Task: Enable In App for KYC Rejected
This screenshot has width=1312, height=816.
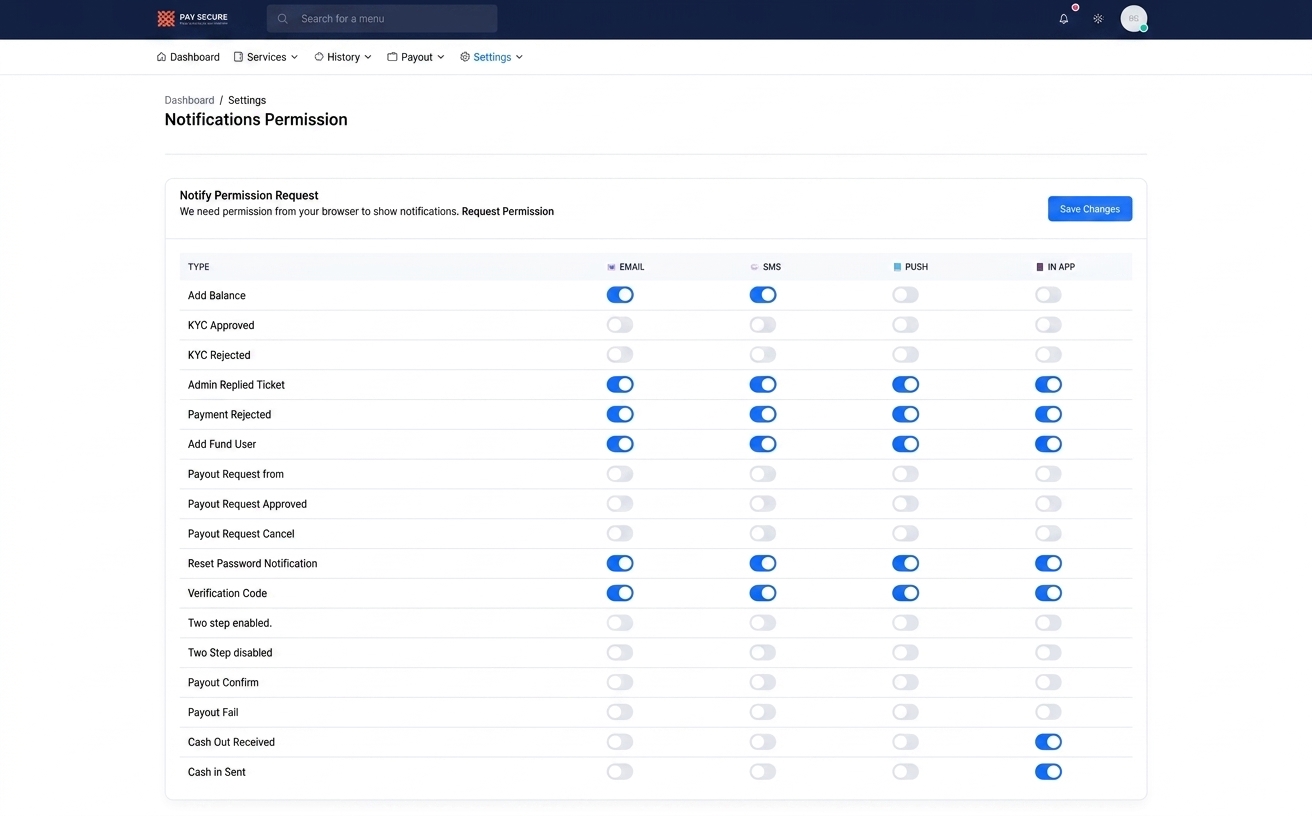Action: click(1048, 355)
